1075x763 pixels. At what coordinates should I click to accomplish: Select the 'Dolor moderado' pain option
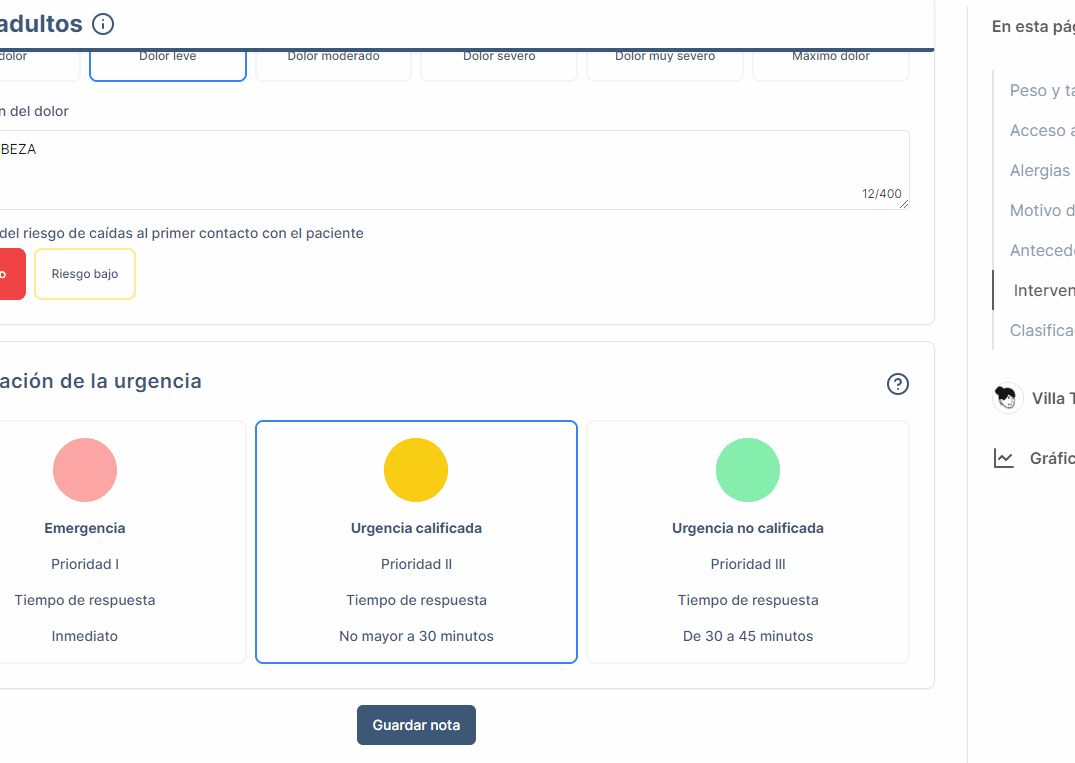point(333,65)
